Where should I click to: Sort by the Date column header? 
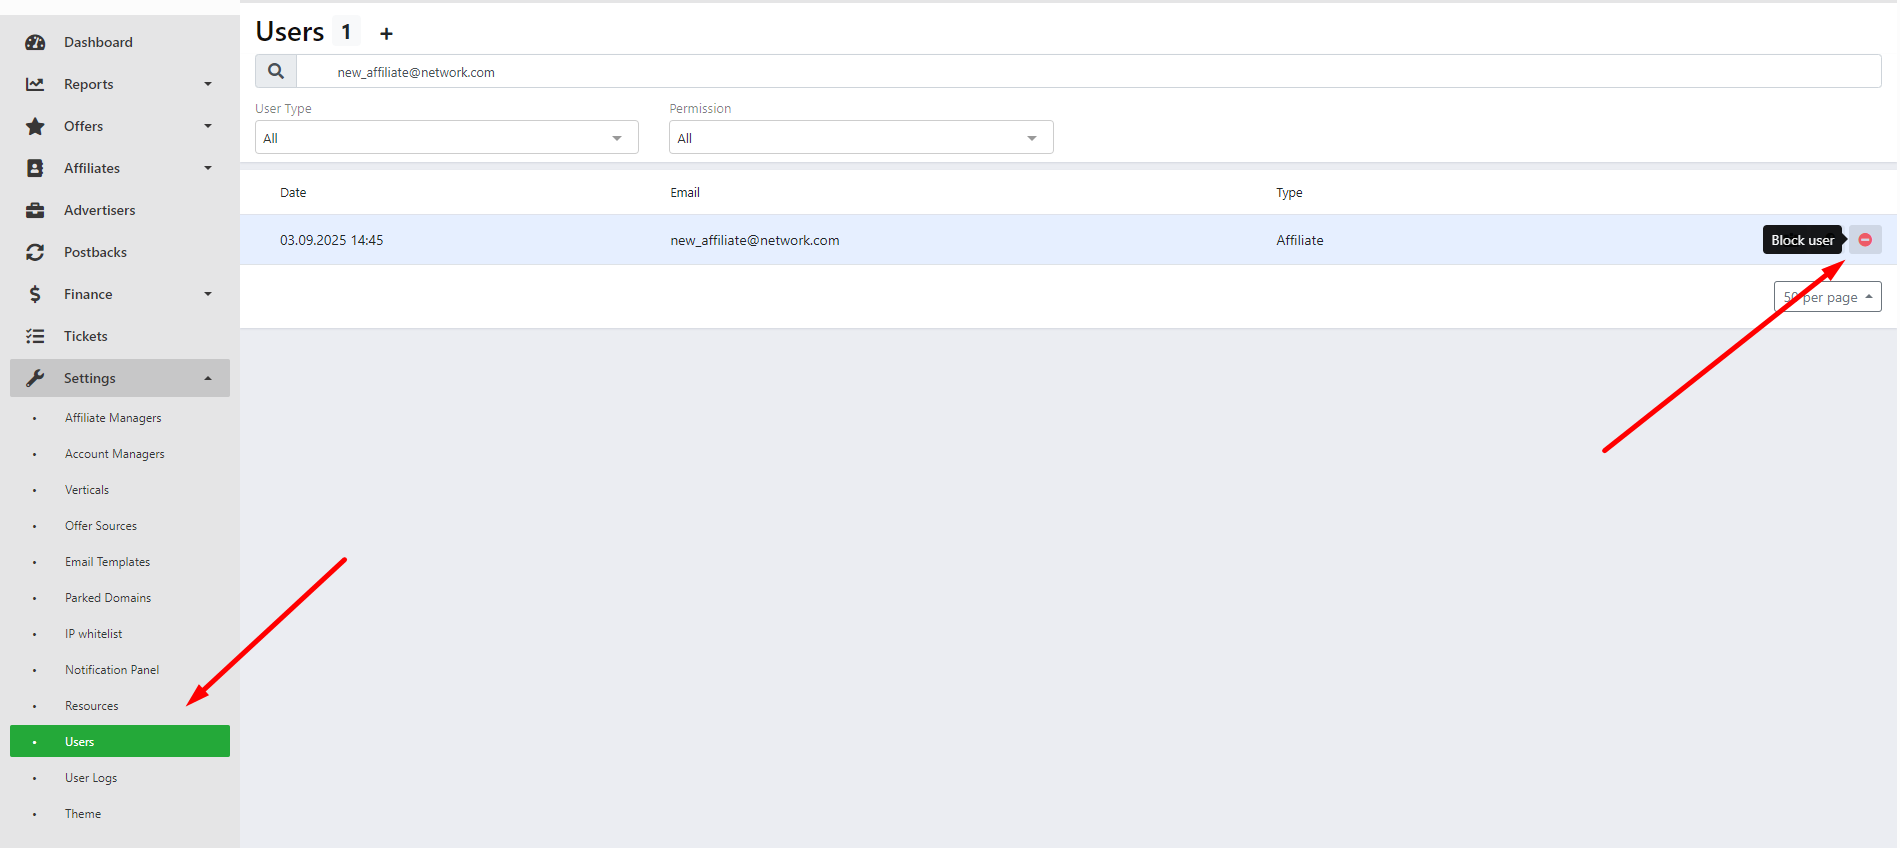(293, 193)
